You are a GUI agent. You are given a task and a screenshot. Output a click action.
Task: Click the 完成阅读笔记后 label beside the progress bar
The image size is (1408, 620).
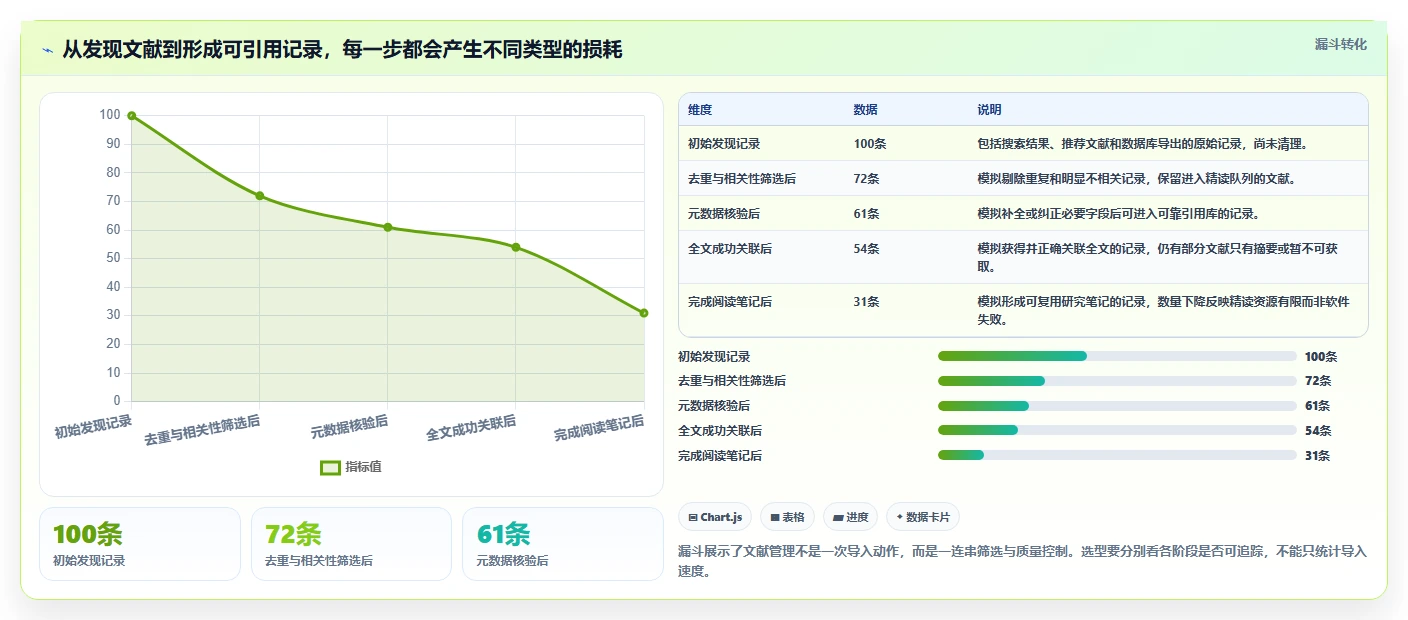tap(720, 456)
